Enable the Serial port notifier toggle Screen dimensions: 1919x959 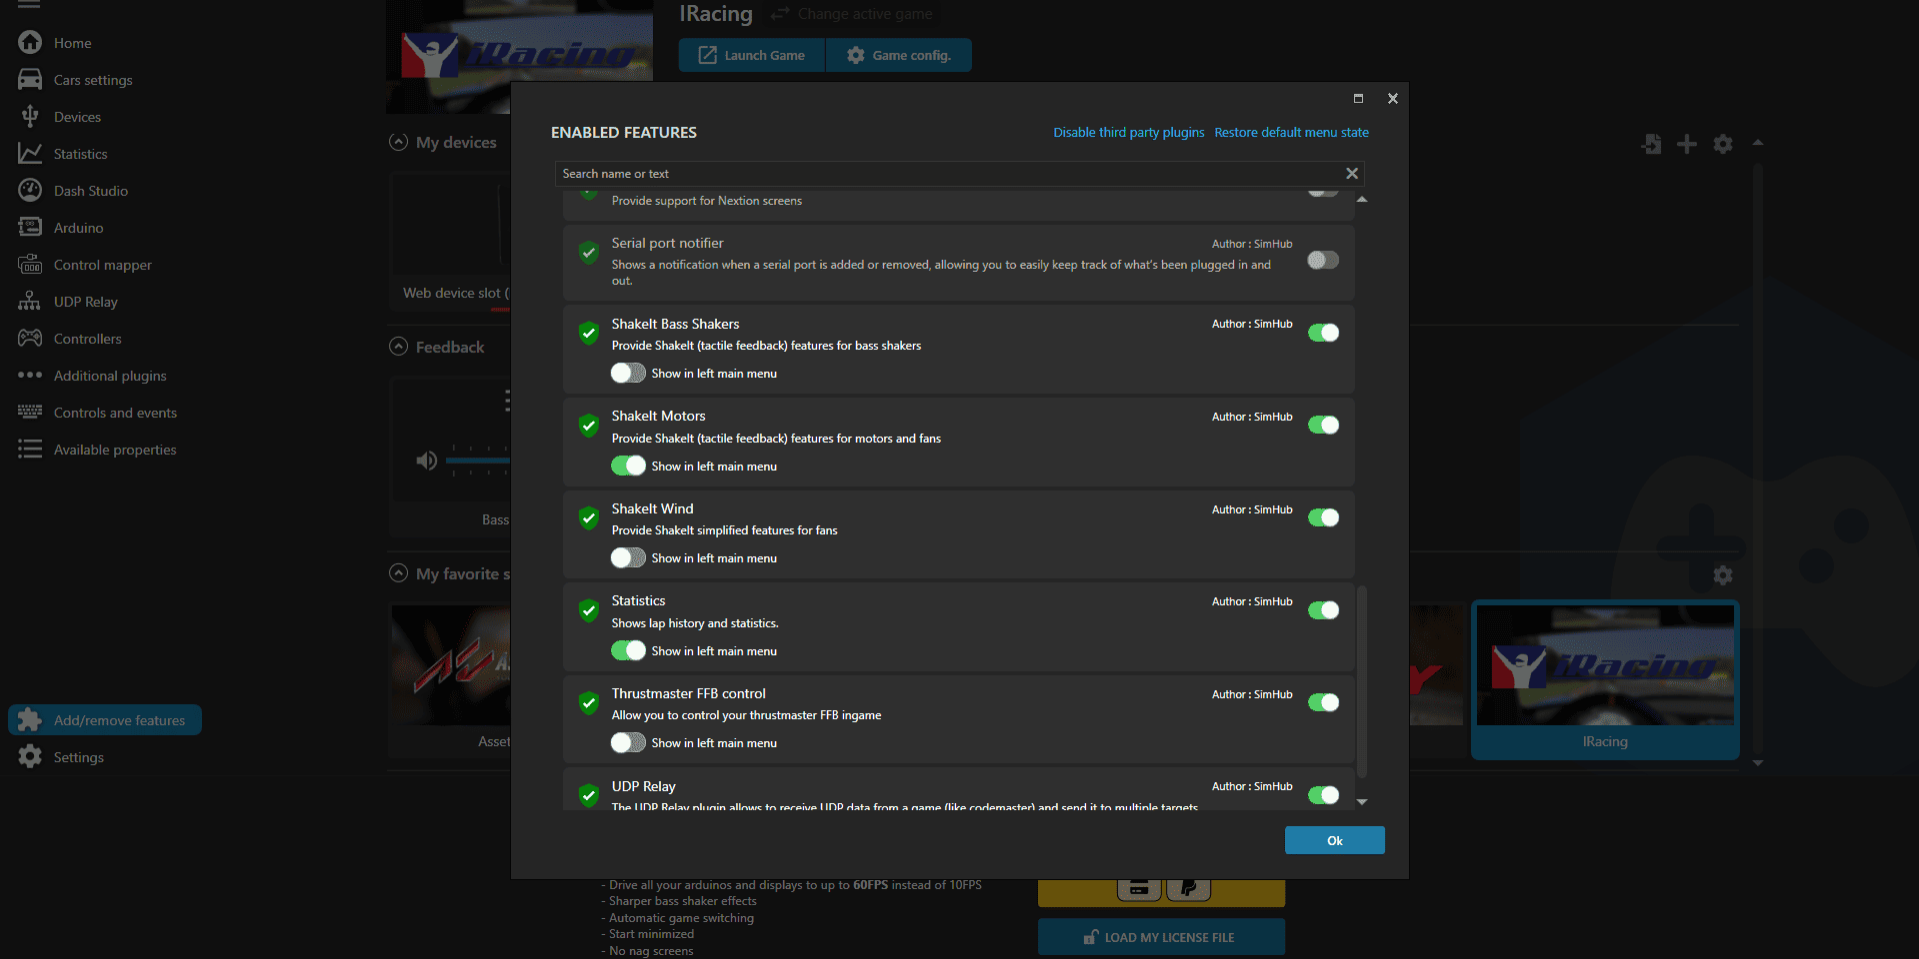(x=1322, y=260)
